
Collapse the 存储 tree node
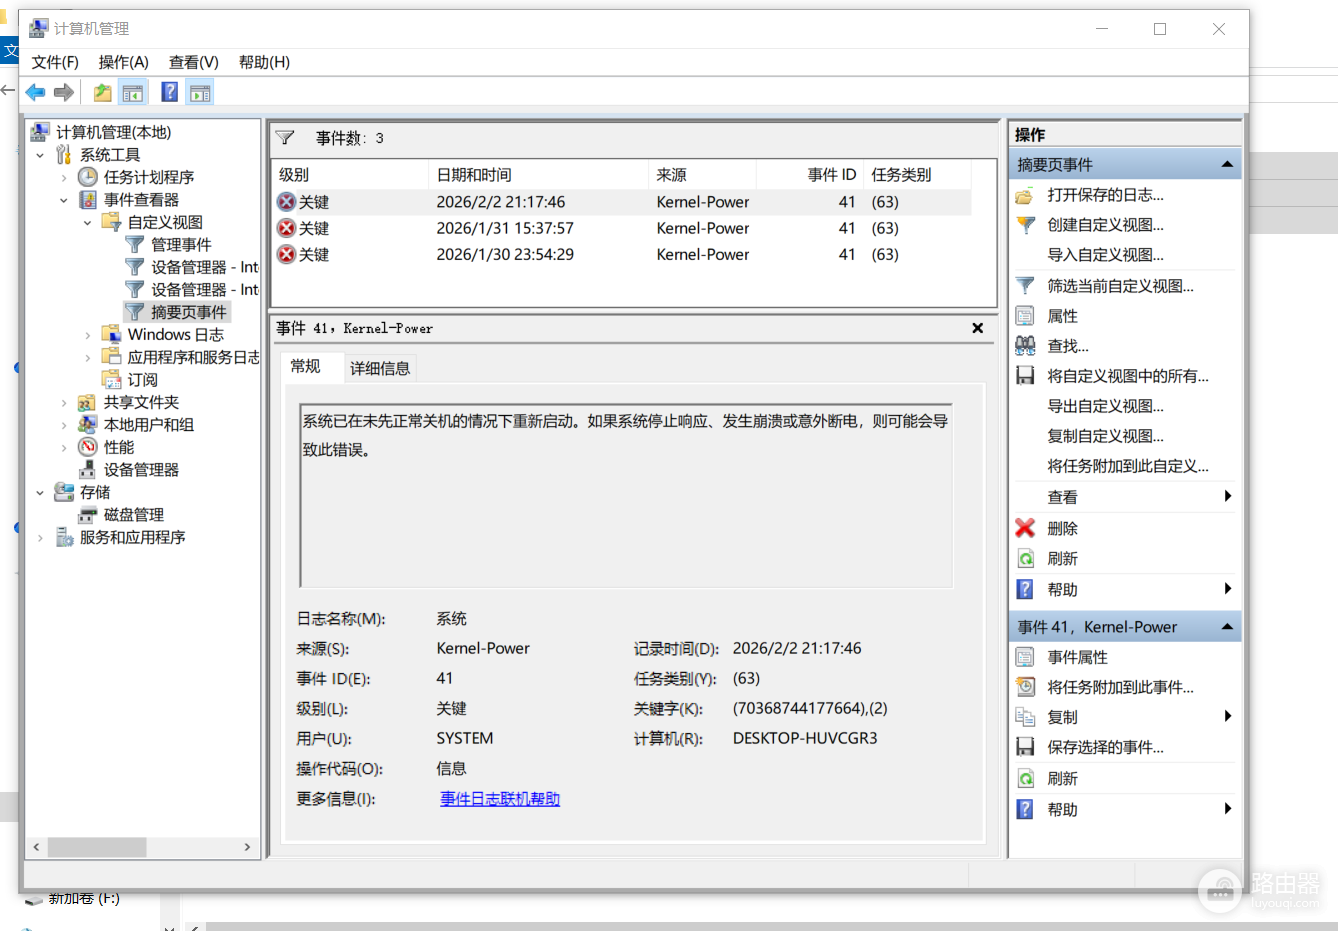40,492
